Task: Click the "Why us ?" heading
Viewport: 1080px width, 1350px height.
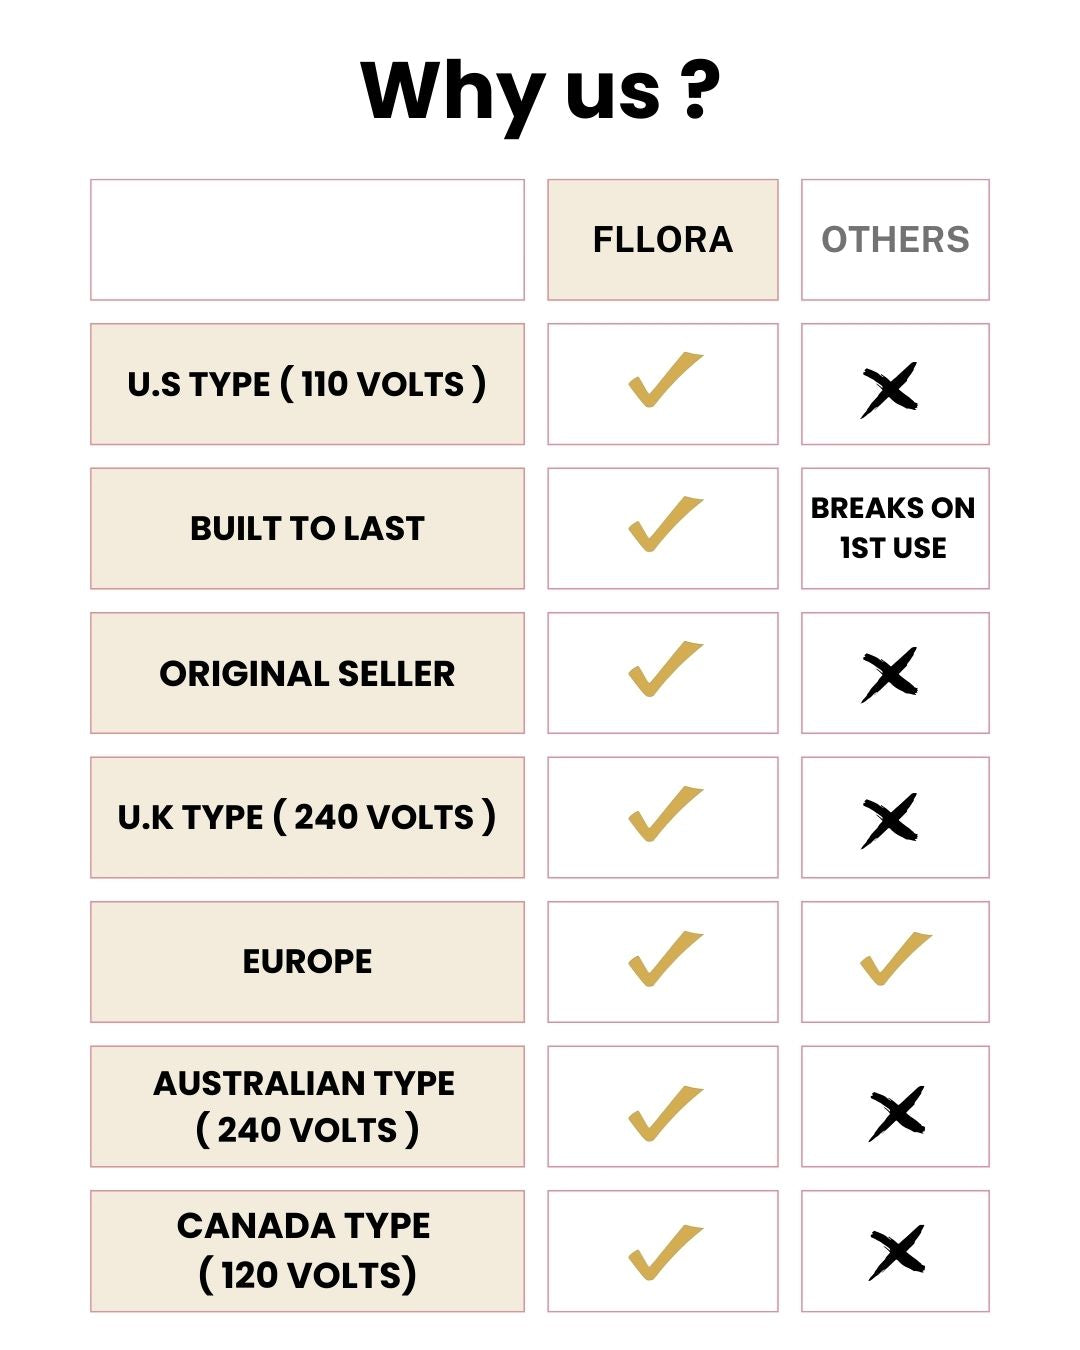Action: pyautogui.click(x=540, y=91)
